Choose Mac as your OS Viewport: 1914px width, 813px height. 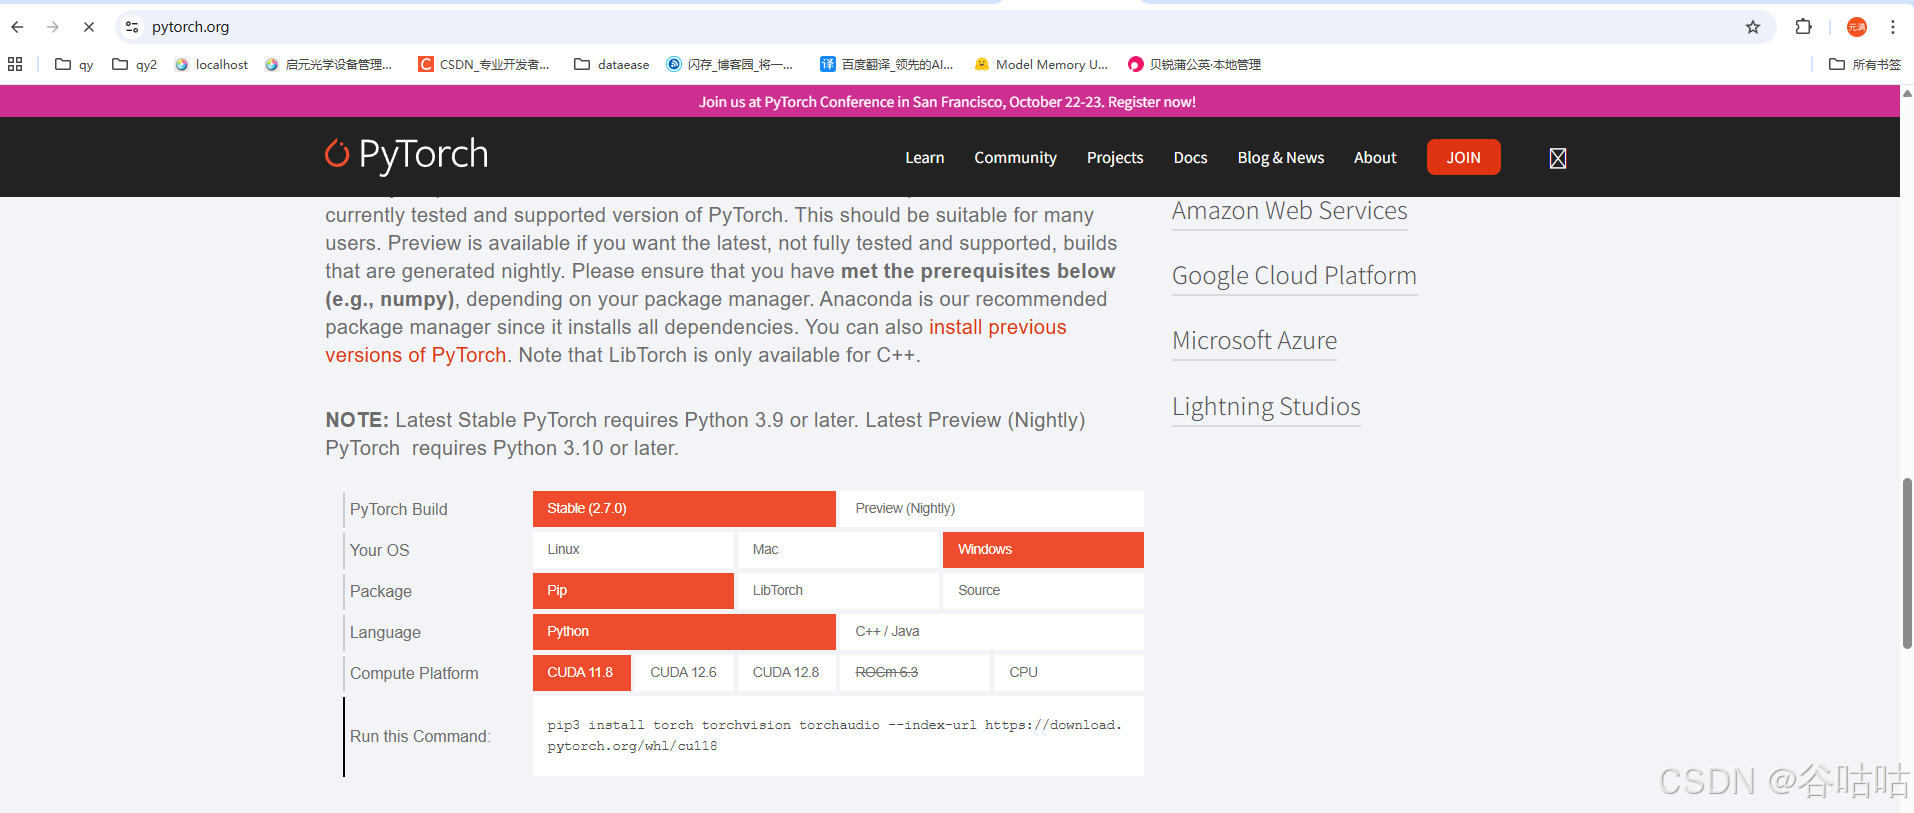pyautogui.click(x=838, y=550)
